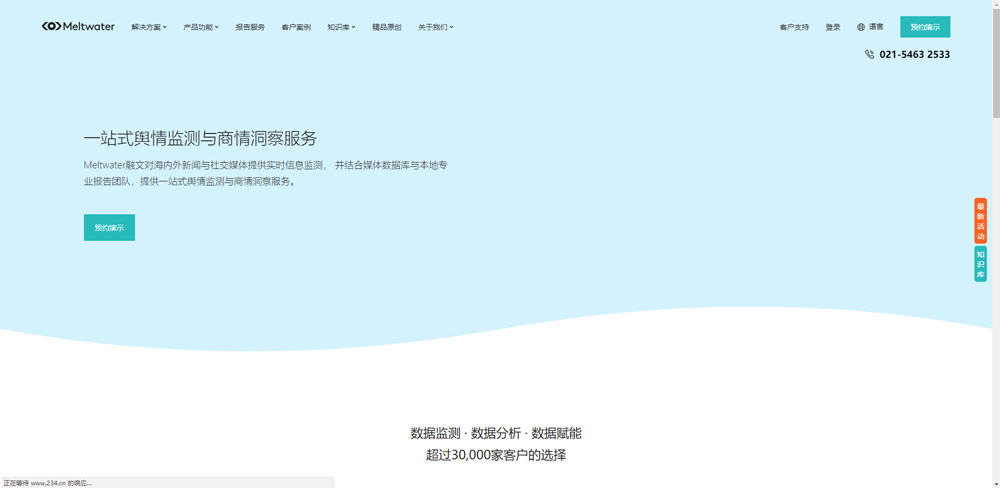1000x488 pixels.
Task: Open the 语言 language selector
Action: [871, 27]
